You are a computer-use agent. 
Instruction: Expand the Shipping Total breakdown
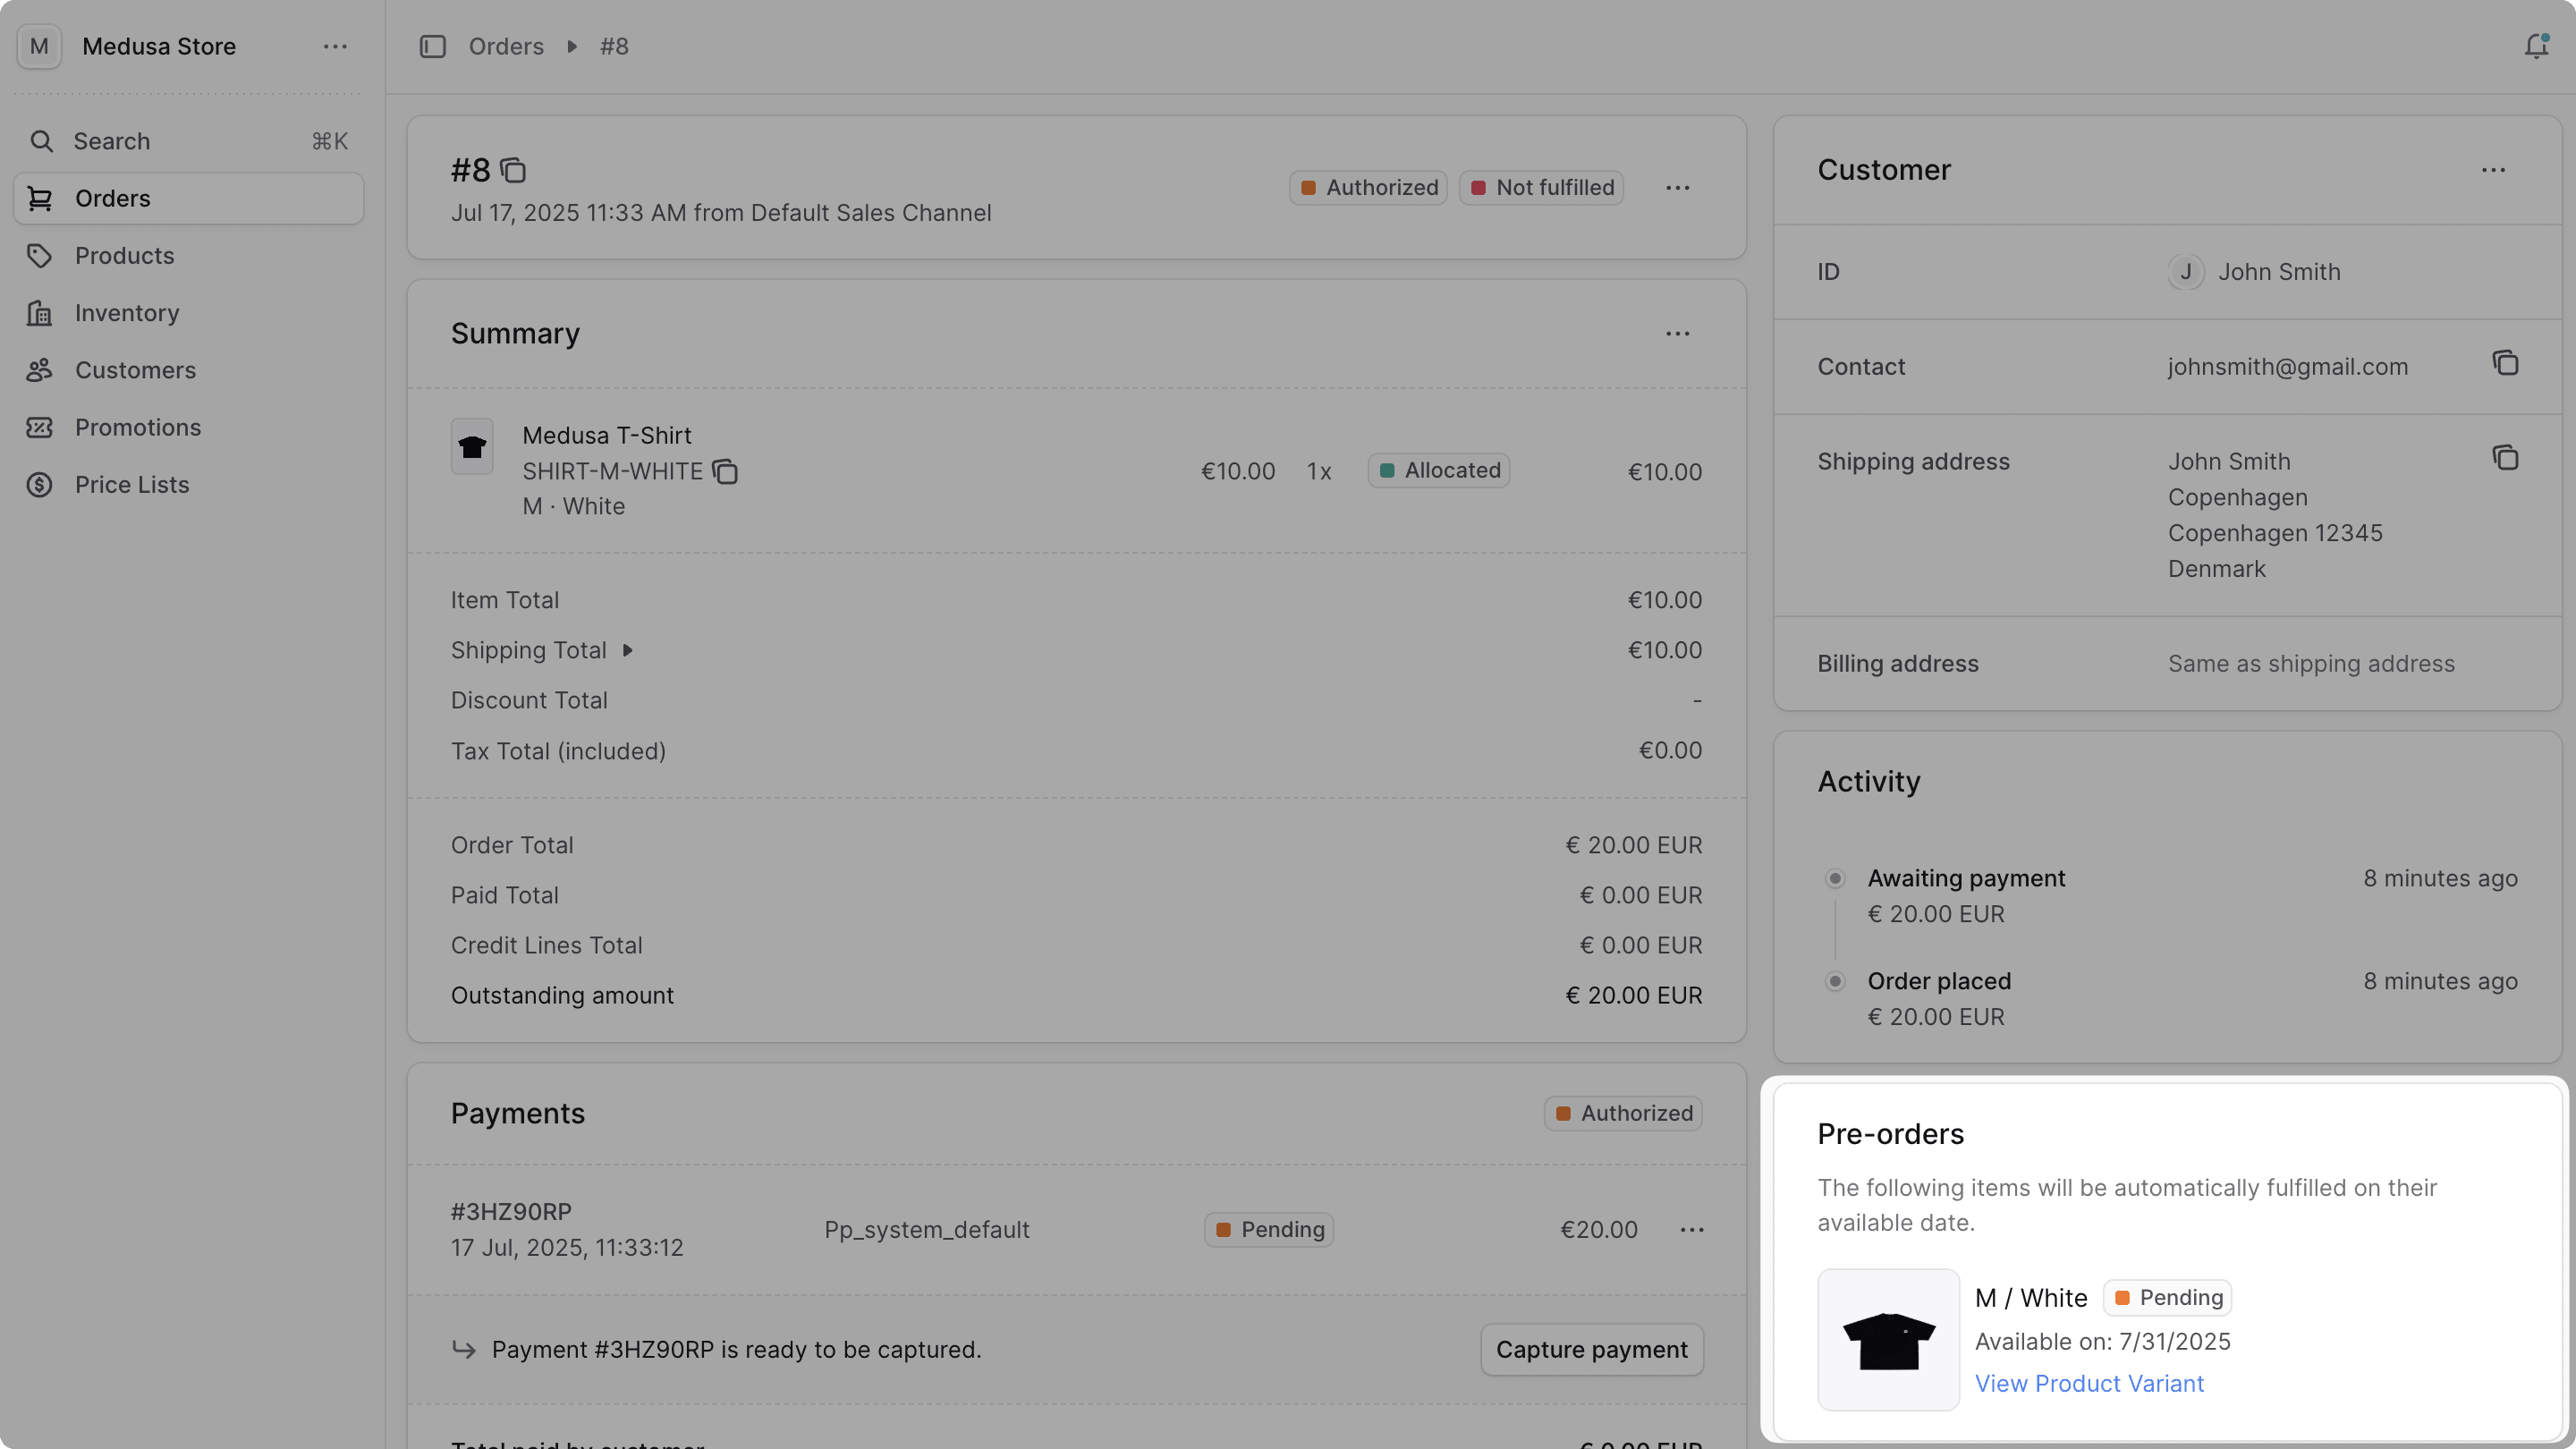tap(628, 650)
